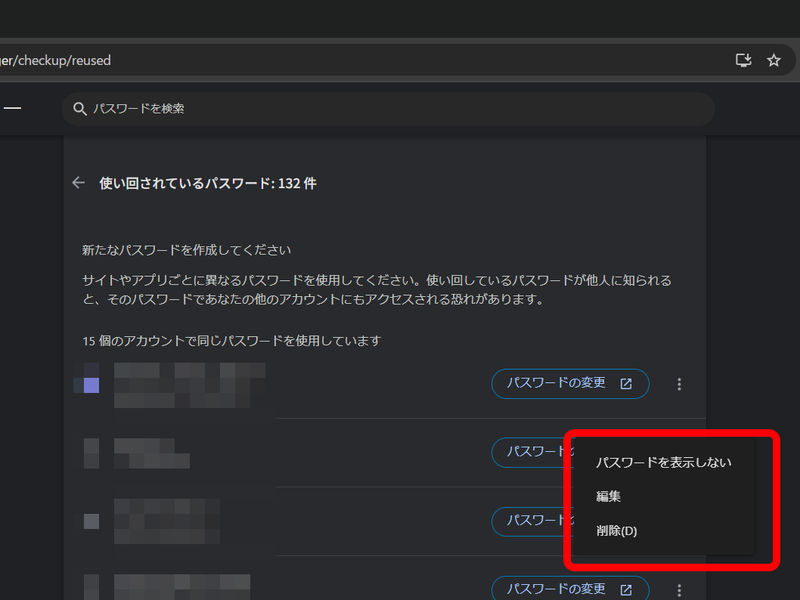
Task: Open the kebab menu next to the first password entry
Action: pos(679,383)
